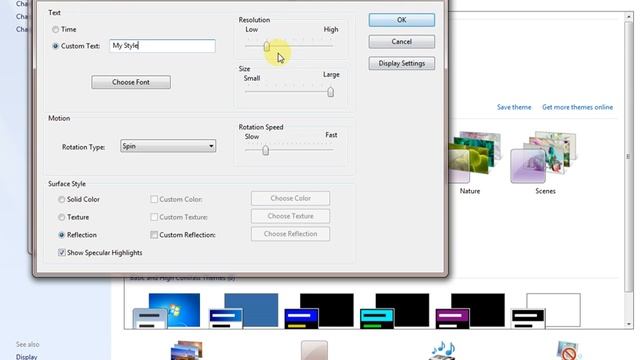Select the Texture surface style

point(61,217)
